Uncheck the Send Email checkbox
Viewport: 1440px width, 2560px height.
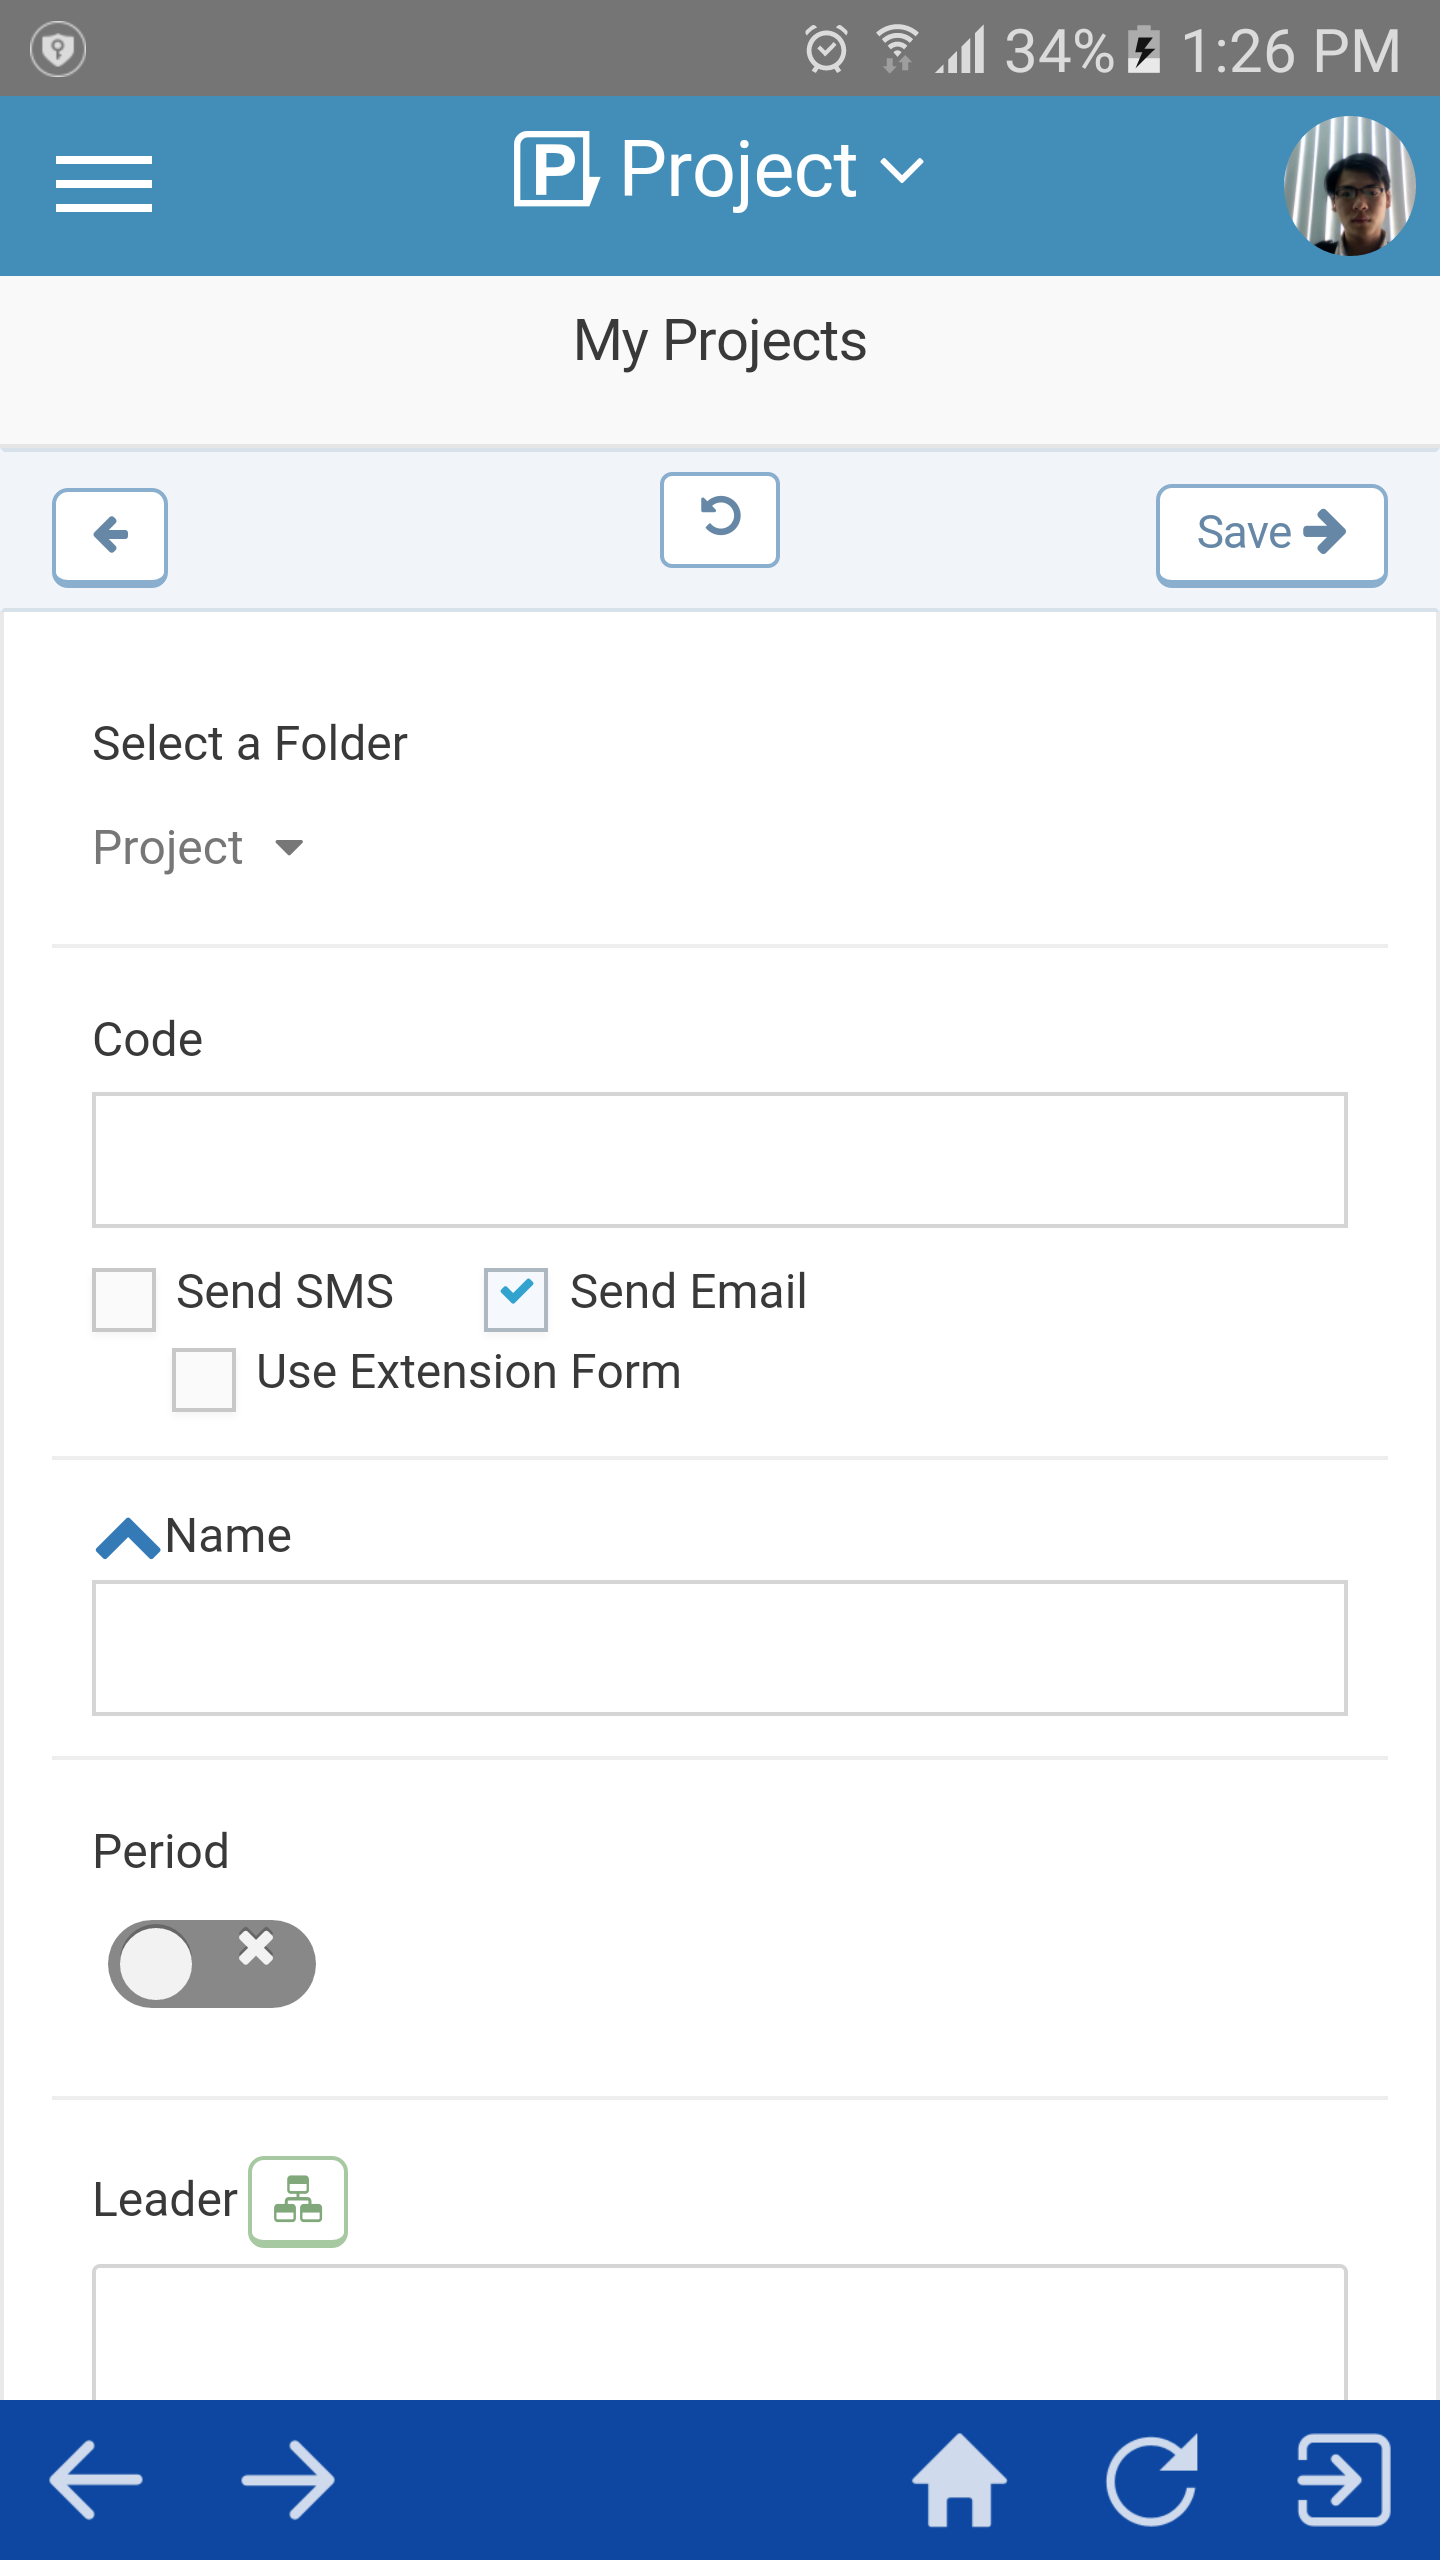[516, 1299]
